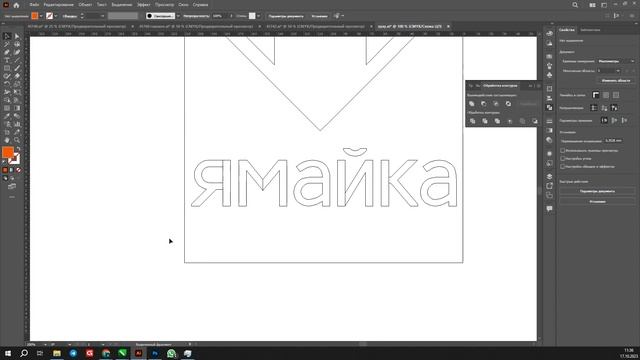Open the search icon in the top bar

[x=575, y=5]
